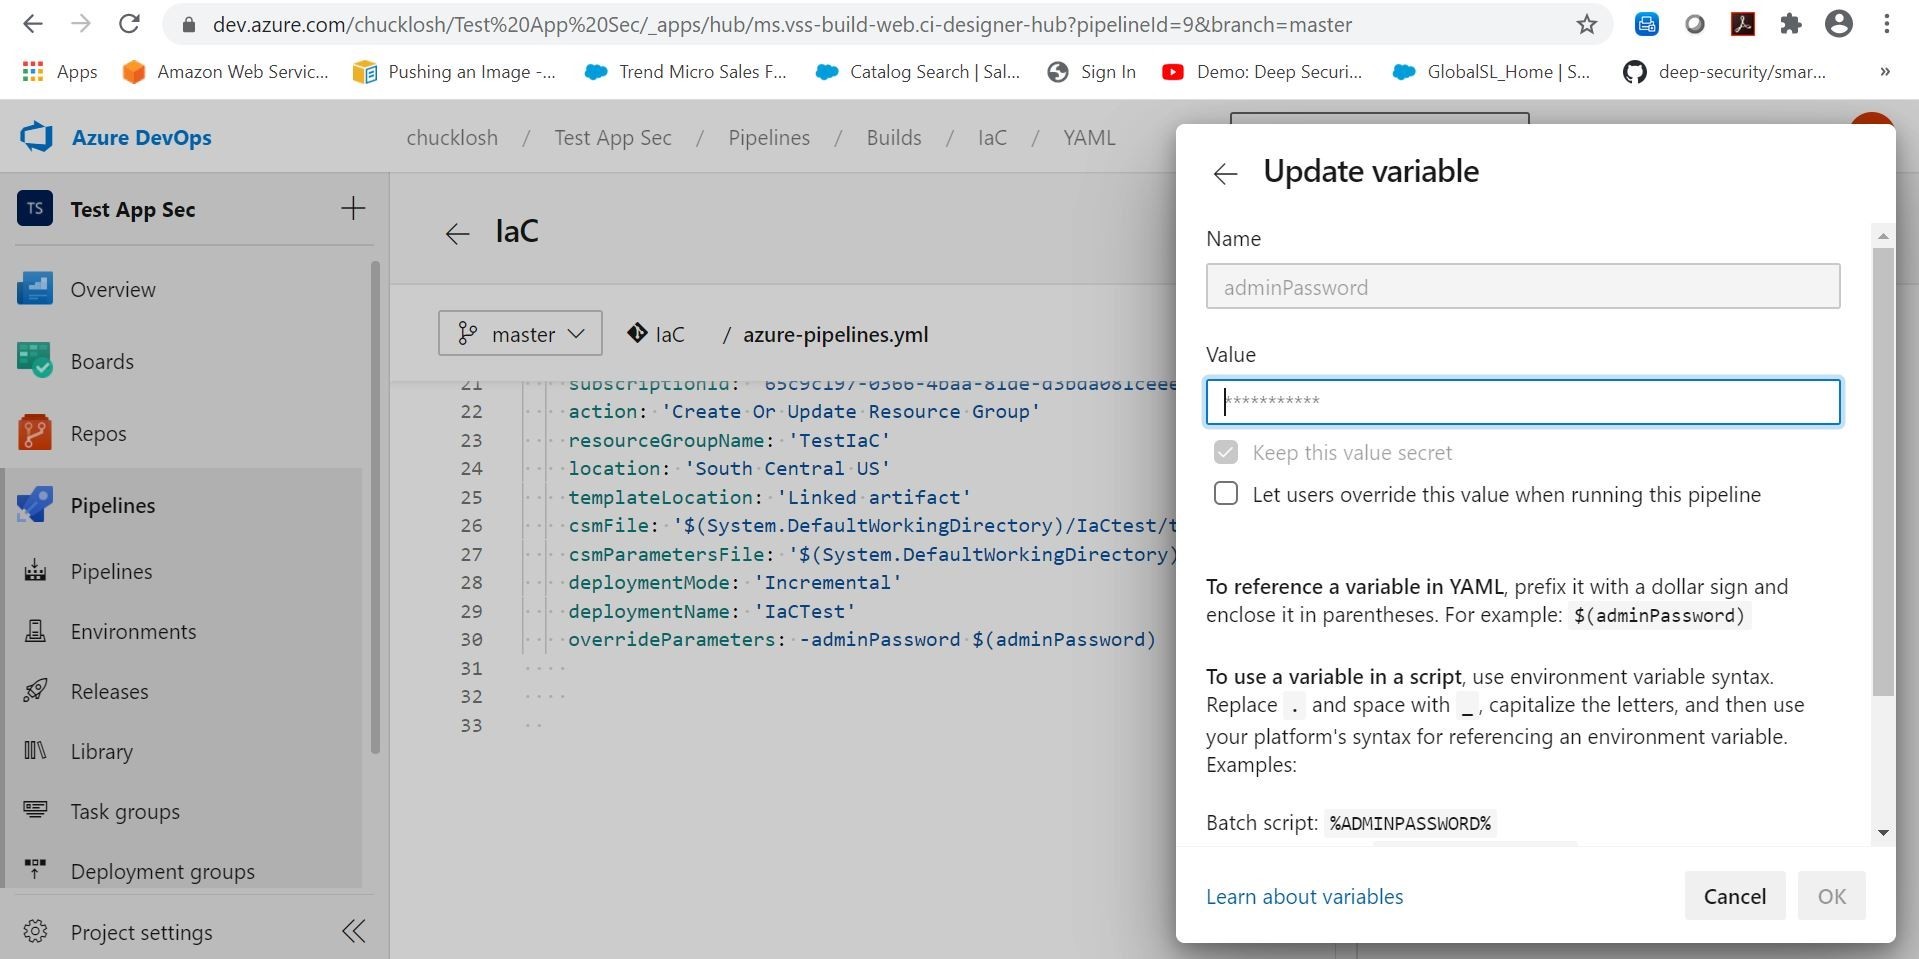
Task: Click back arrow in Update variable panel
Action: (x=1225, y=173)
